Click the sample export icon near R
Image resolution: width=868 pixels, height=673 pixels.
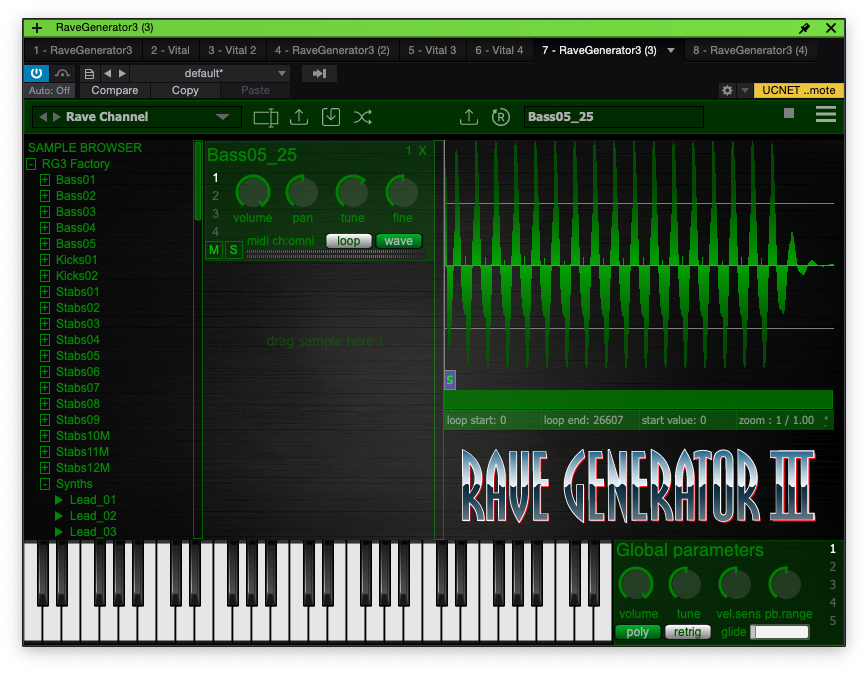469,117
